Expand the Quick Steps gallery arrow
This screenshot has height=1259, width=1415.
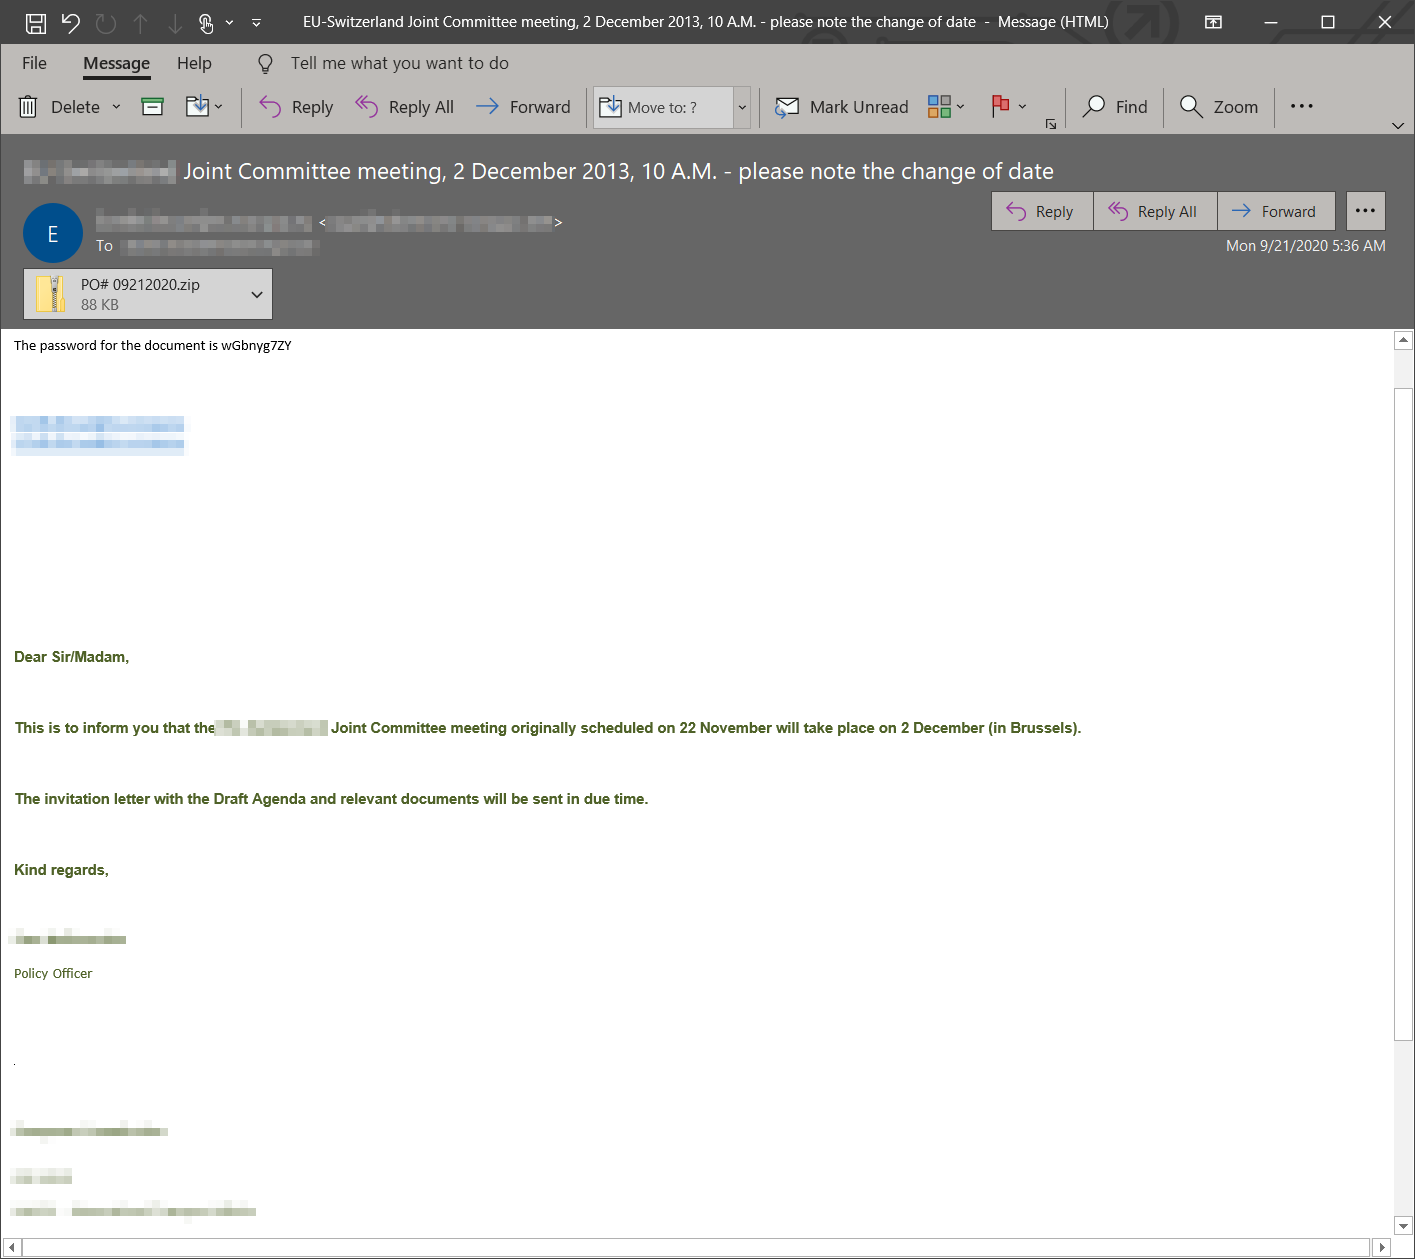click(742, 107)
